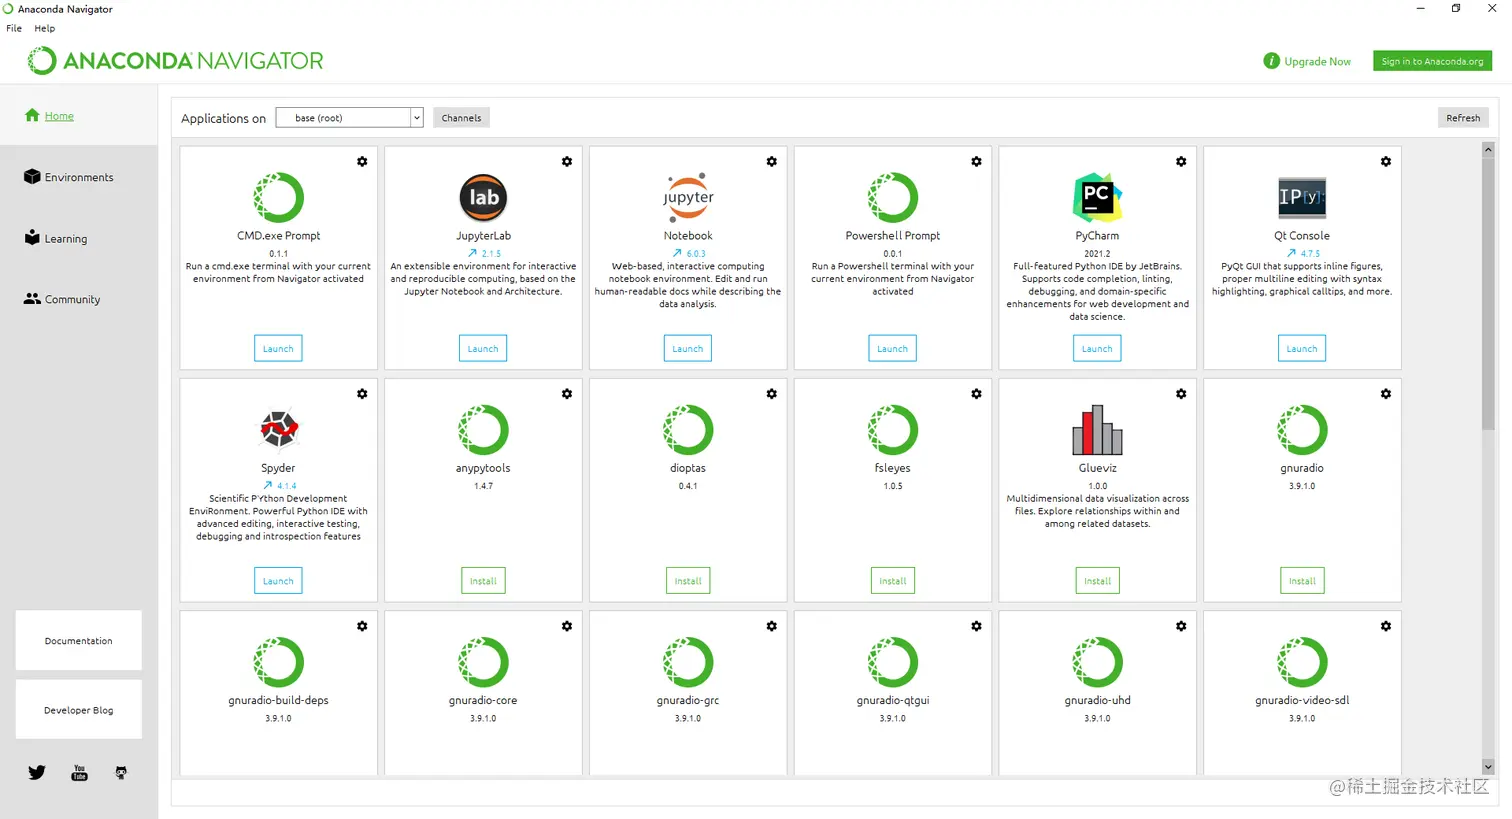
Task: Launch JupyterLab
Action: click(483, 348)
